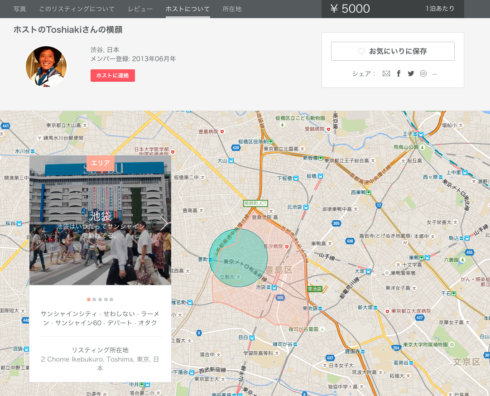
Task: Go to 所在地 tab
Action: tap(232, 9)
